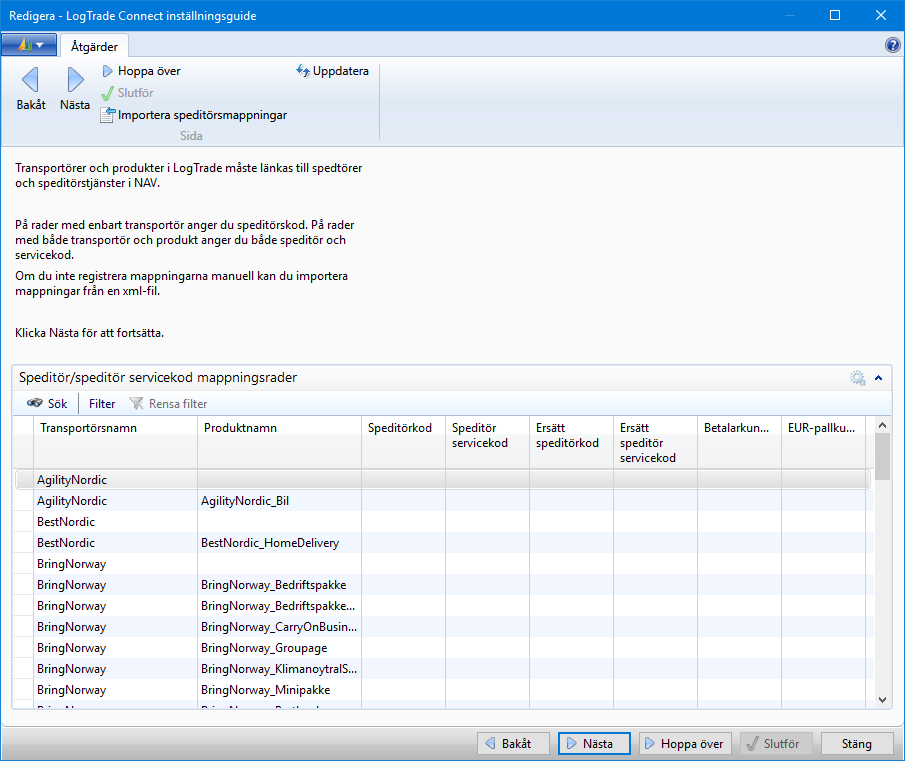Click the vertical scrollbar thumb of table
The height and width of the screenshot is (761, 905).
(882, 456)
